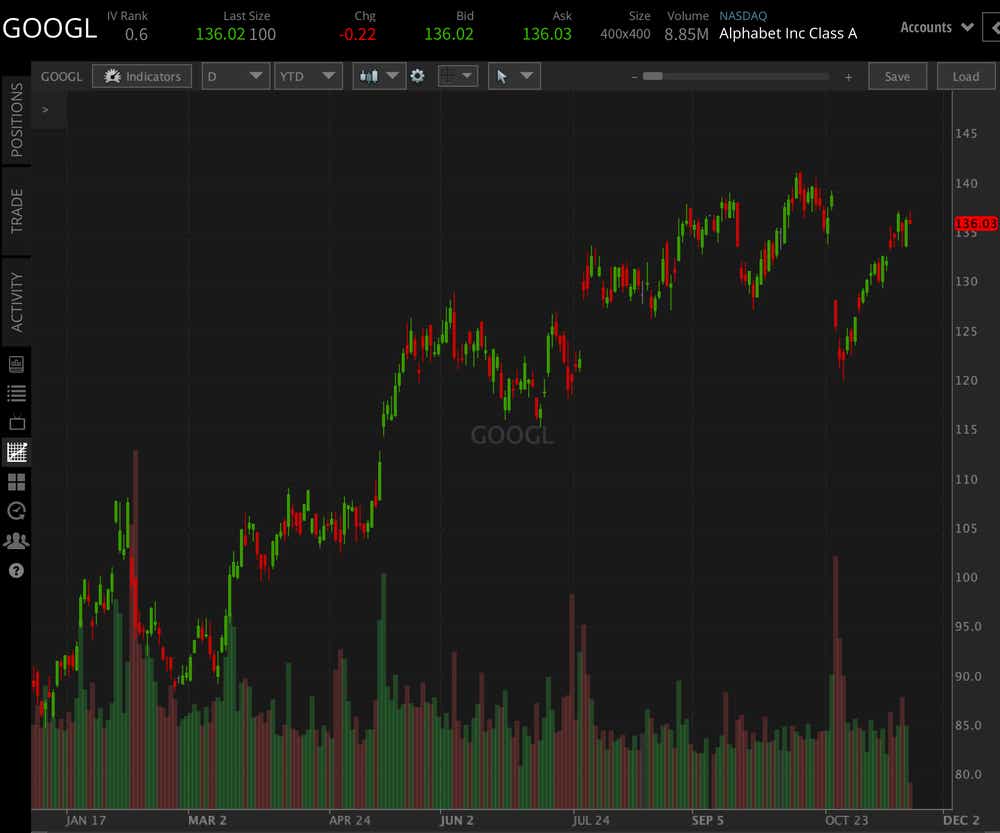This screenshot has height=833, width=1000.
Task: Open the YTD time range dropdown
Action: tap(308, 77)
